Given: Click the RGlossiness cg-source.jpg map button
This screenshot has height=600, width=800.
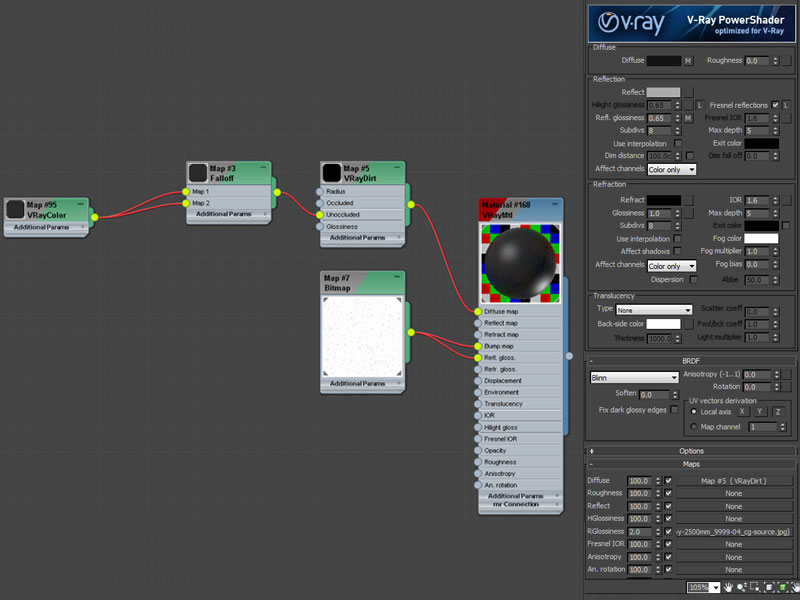Looking at the screenshot, I should [734, 532].
